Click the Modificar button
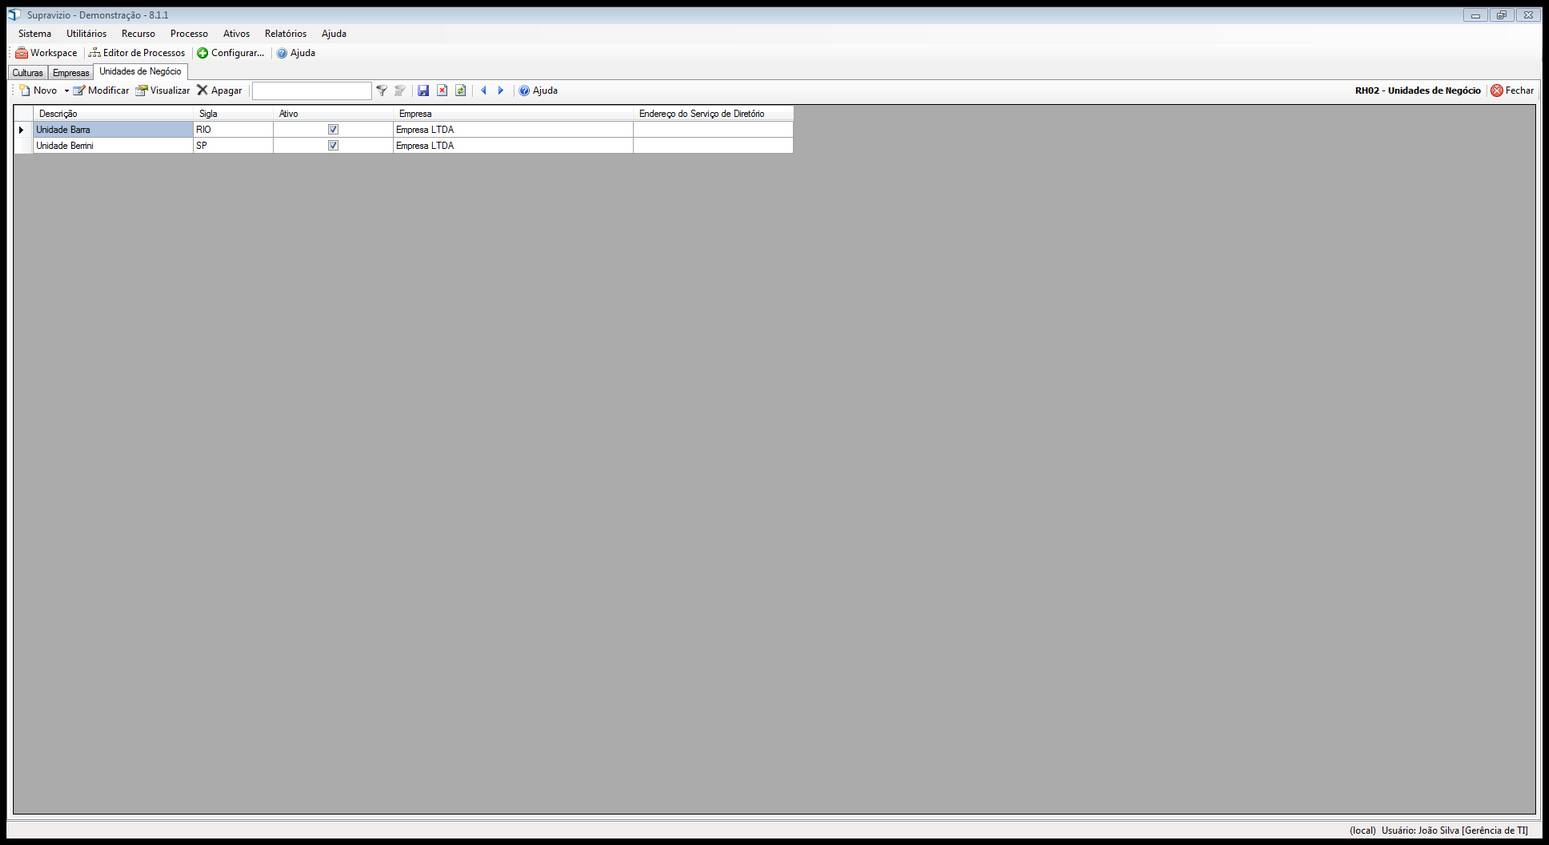 101,90
